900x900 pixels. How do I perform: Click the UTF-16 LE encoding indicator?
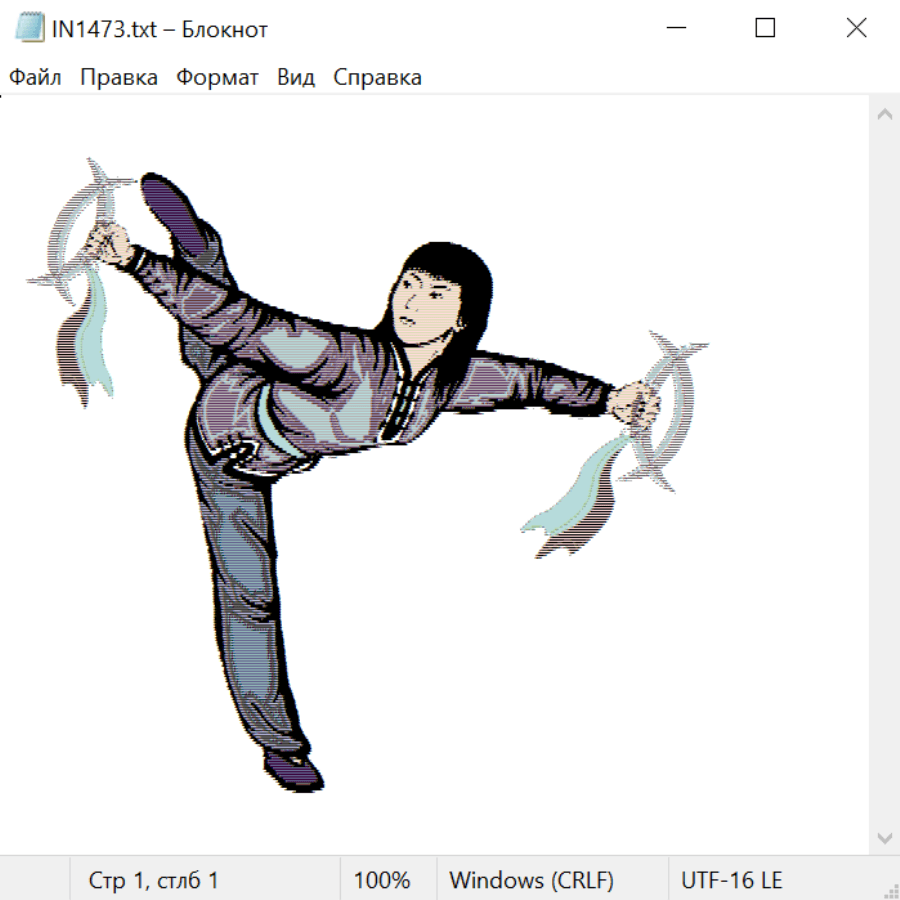click(x=731, y=880)
